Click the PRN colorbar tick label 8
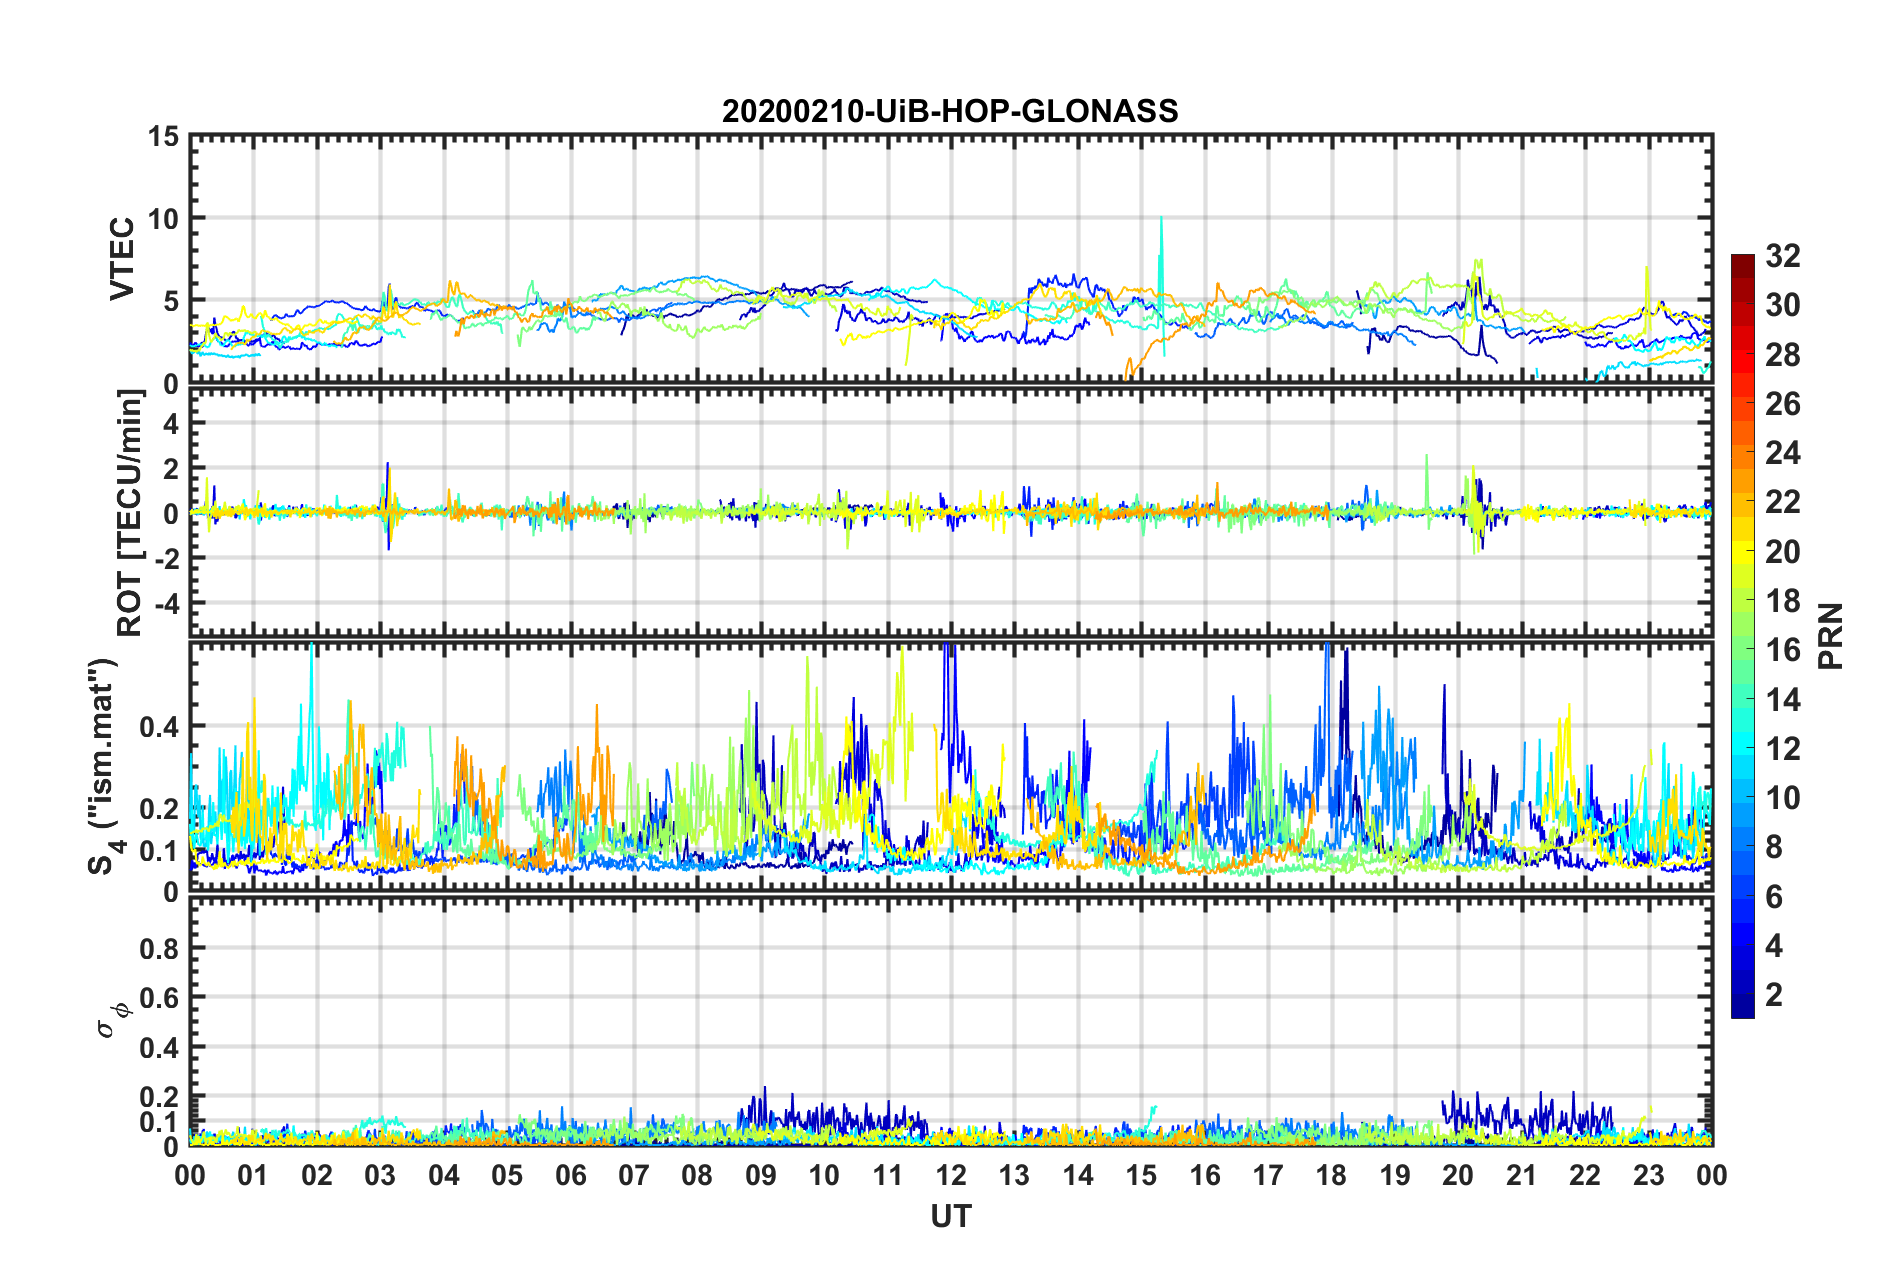This screenshot has height=1272, width=1902. 1774,847
